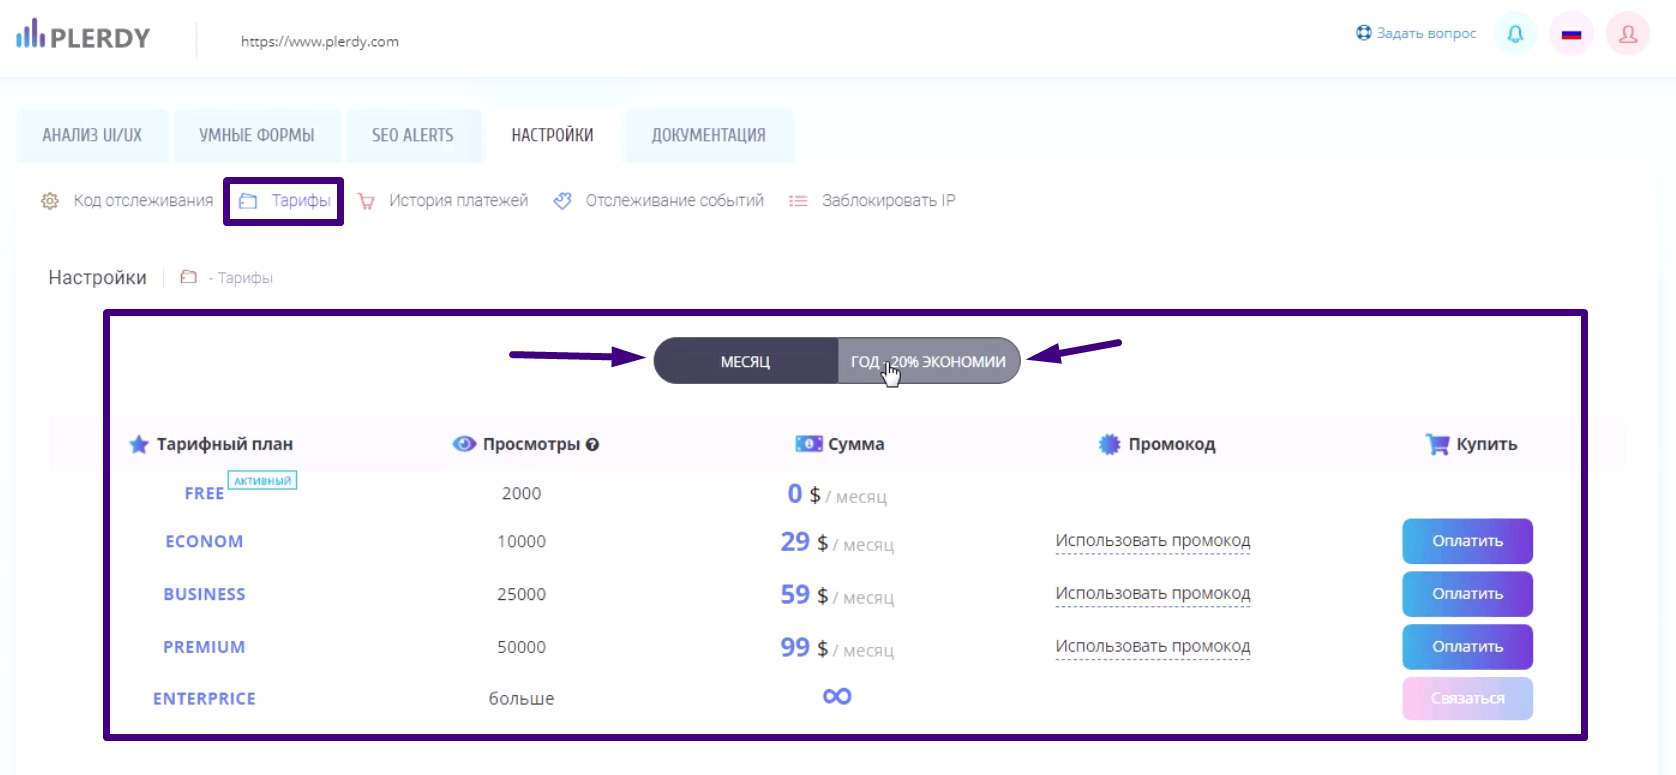Viewport: 1676px width, 775px height.
Task: Click the icon beside Отслеживание событий
Action: click(563, 201)
